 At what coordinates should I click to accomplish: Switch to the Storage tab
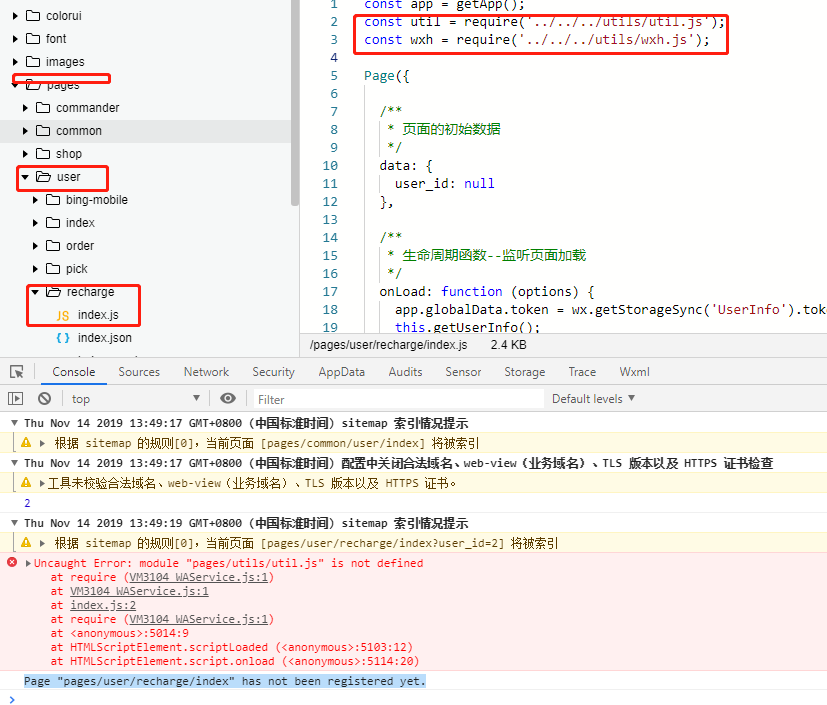pyautogui.click(x=525, y=372)
